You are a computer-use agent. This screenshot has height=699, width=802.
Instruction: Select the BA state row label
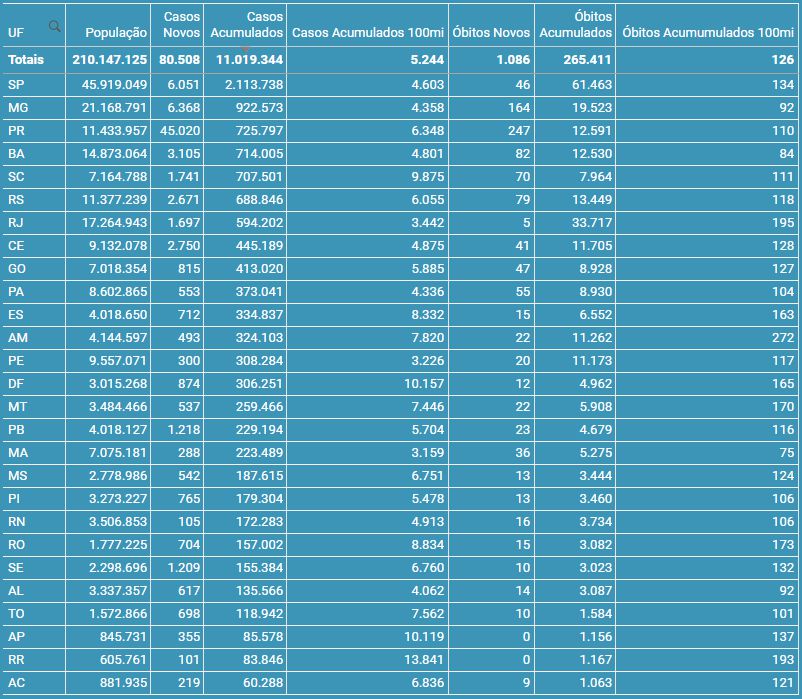tap(16, 154)
